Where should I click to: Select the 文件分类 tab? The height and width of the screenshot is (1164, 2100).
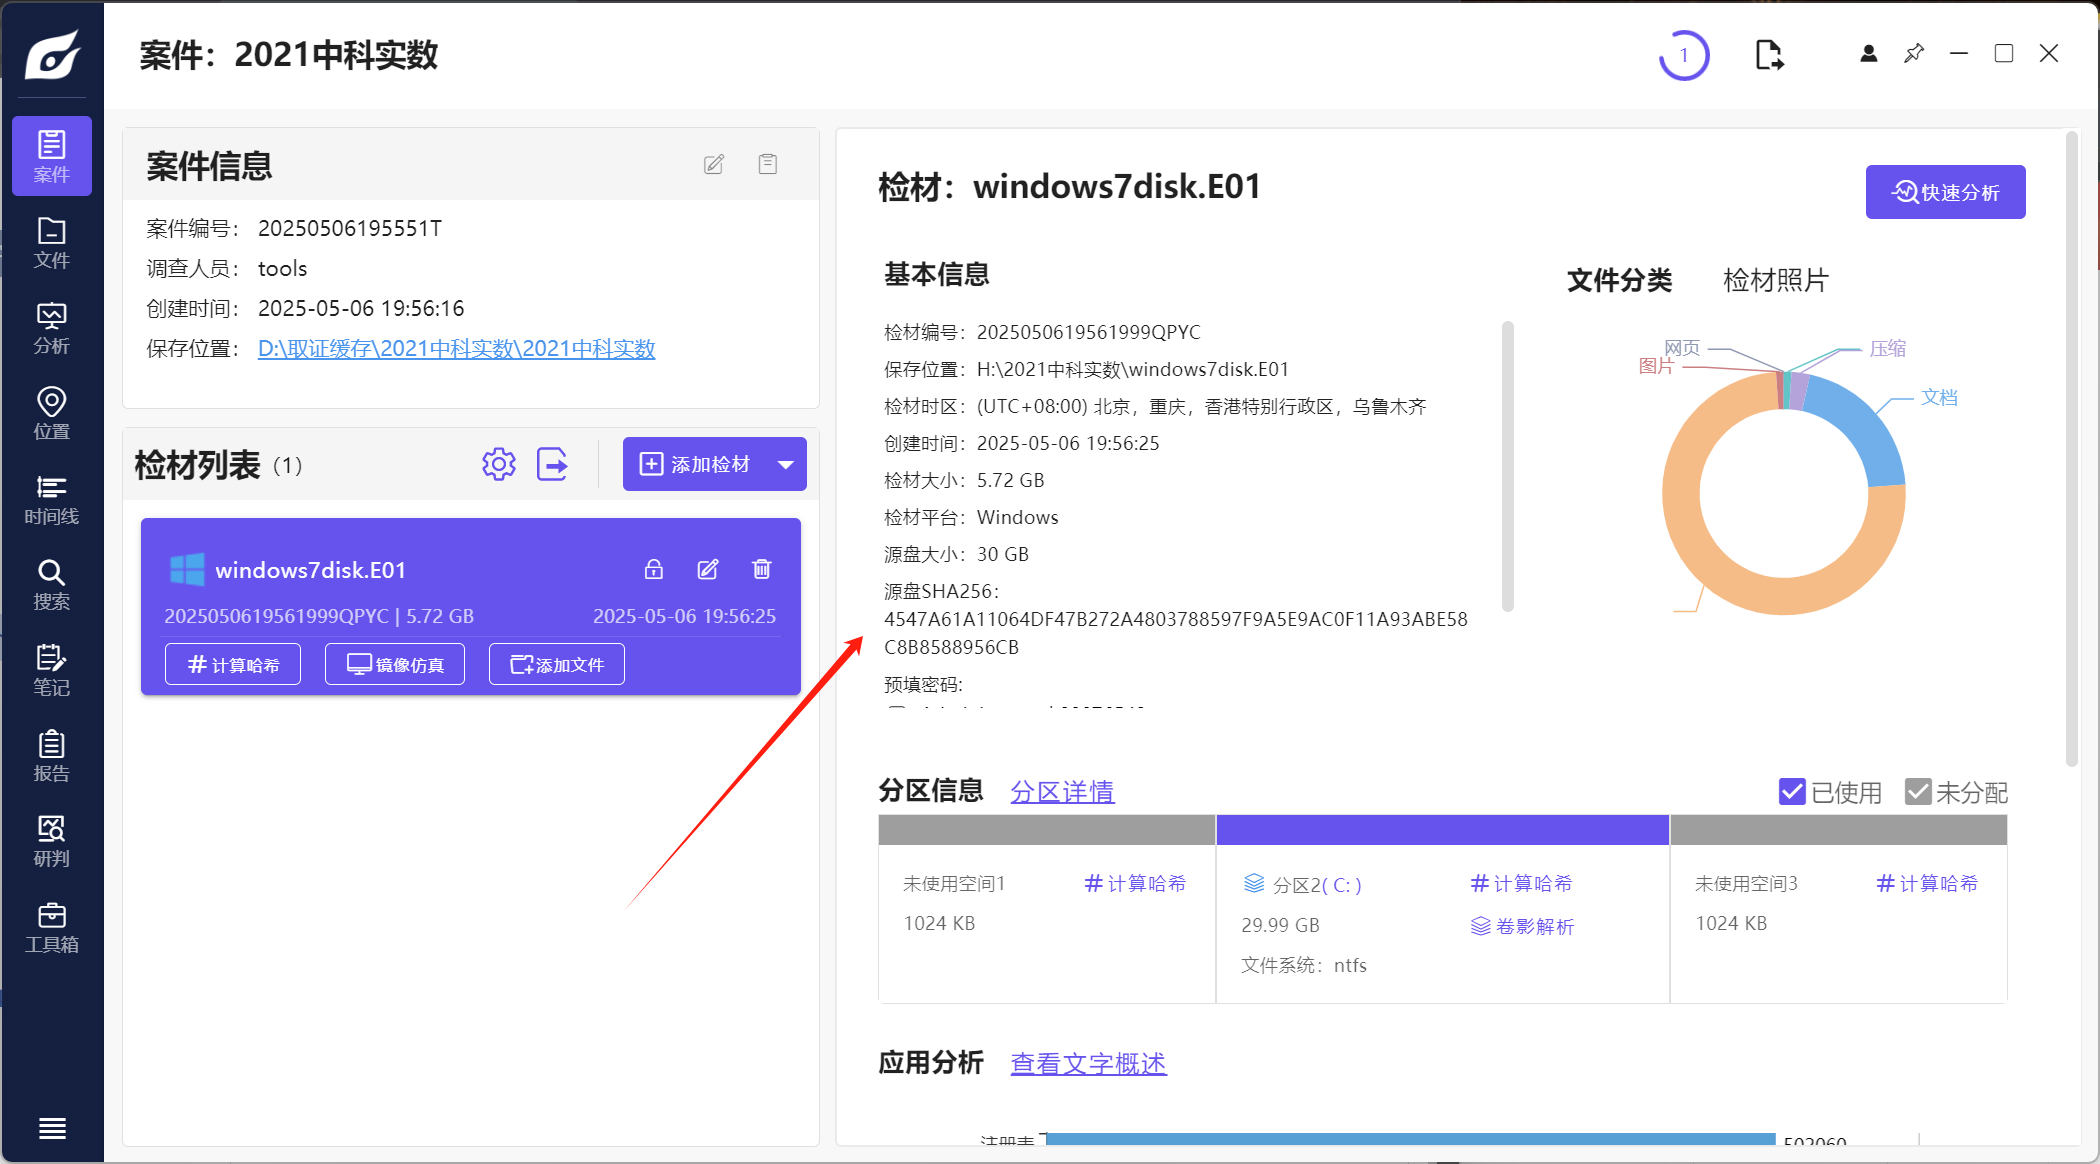click(1619, 280)
